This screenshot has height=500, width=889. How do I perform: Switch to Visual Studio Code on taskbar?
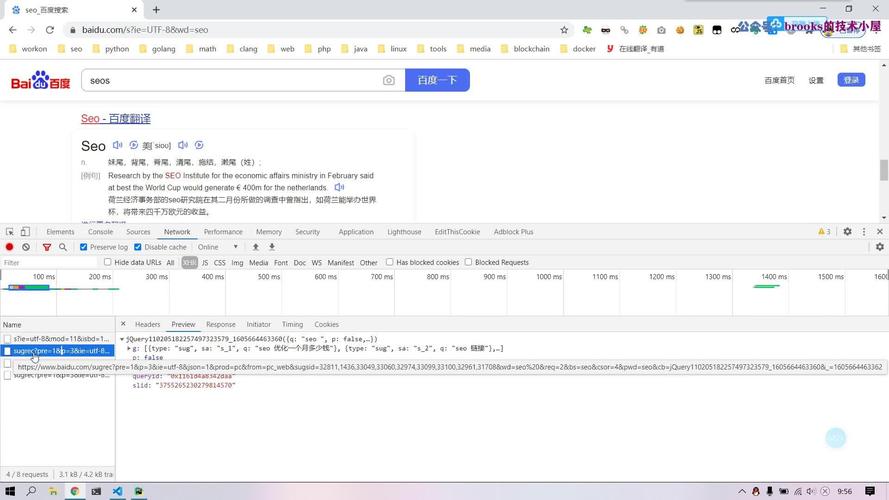click(117, 491)
